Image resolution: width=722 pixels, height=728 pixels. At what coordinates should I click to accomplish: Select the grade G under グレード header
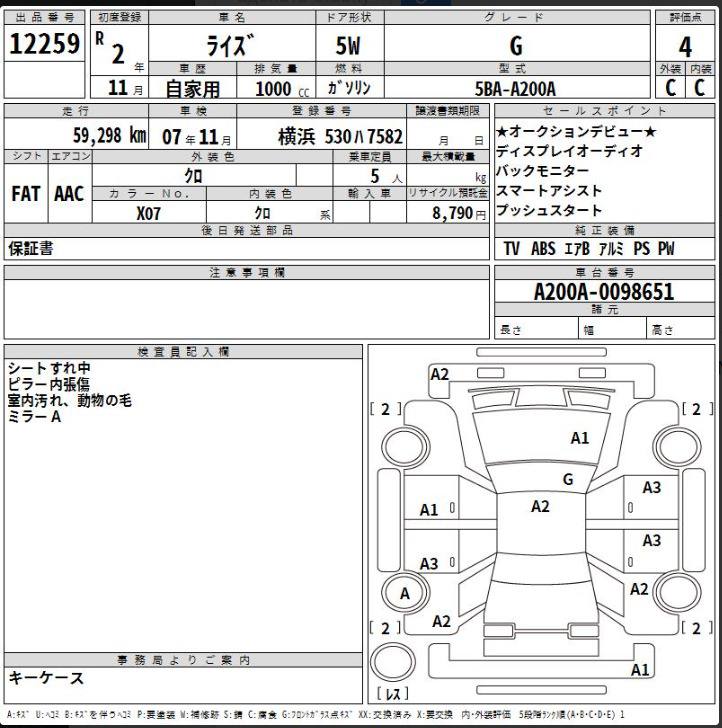point(516,46)
